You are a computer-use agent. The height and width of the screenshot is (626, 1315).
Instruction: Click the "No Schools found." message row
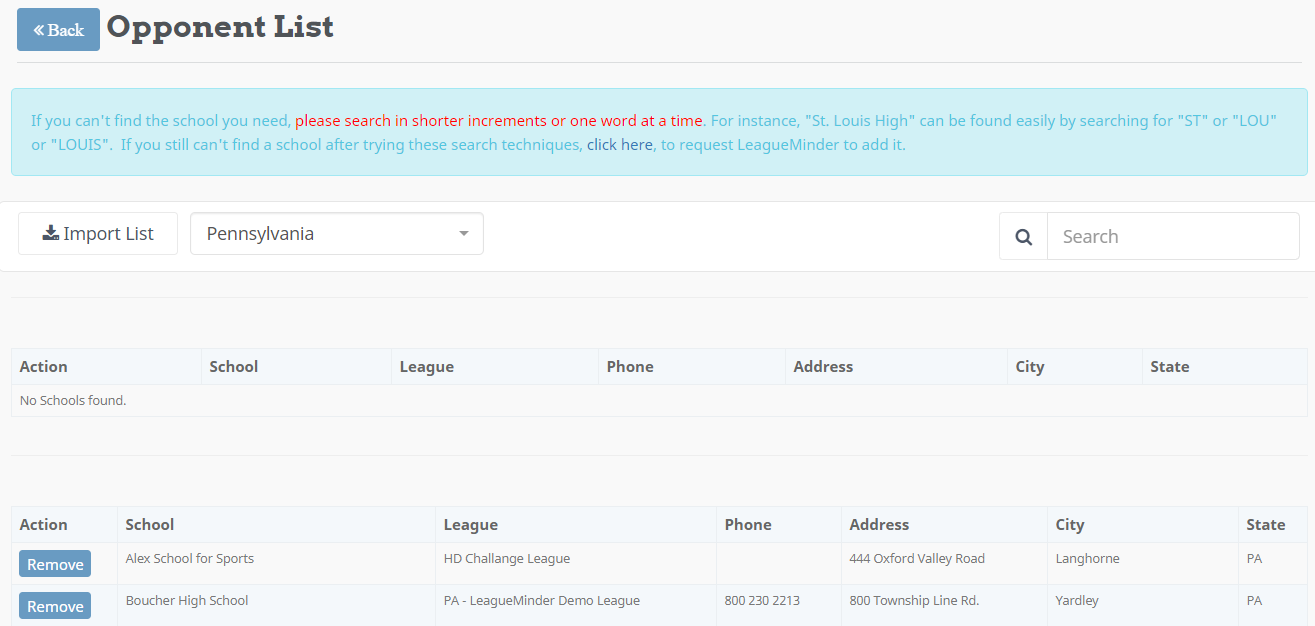[x=73, y=401]
